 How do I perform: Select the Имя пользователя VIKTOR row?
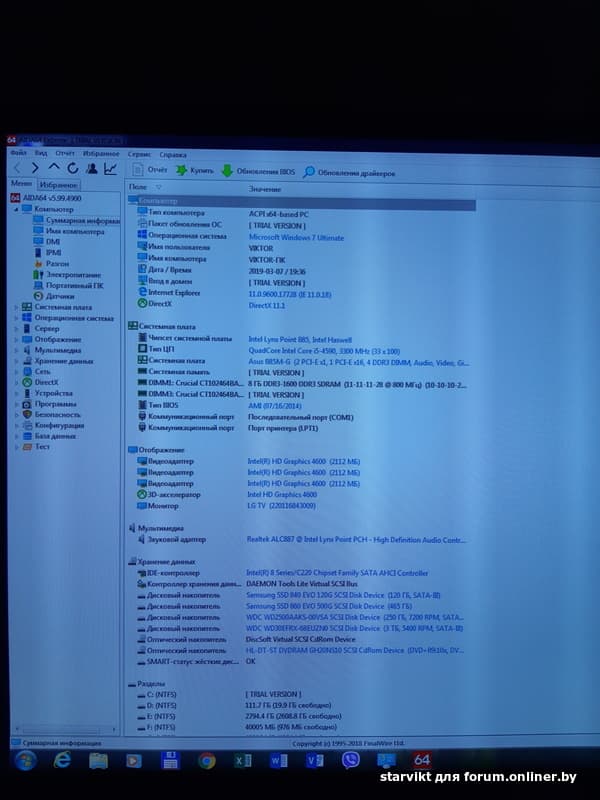[301, 248]
